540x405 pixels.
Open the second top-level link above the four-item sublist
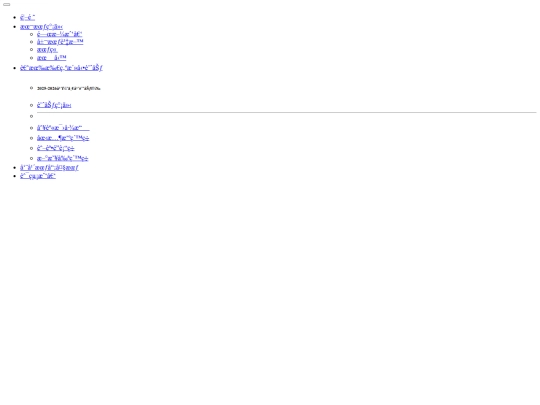click(41, 27)
